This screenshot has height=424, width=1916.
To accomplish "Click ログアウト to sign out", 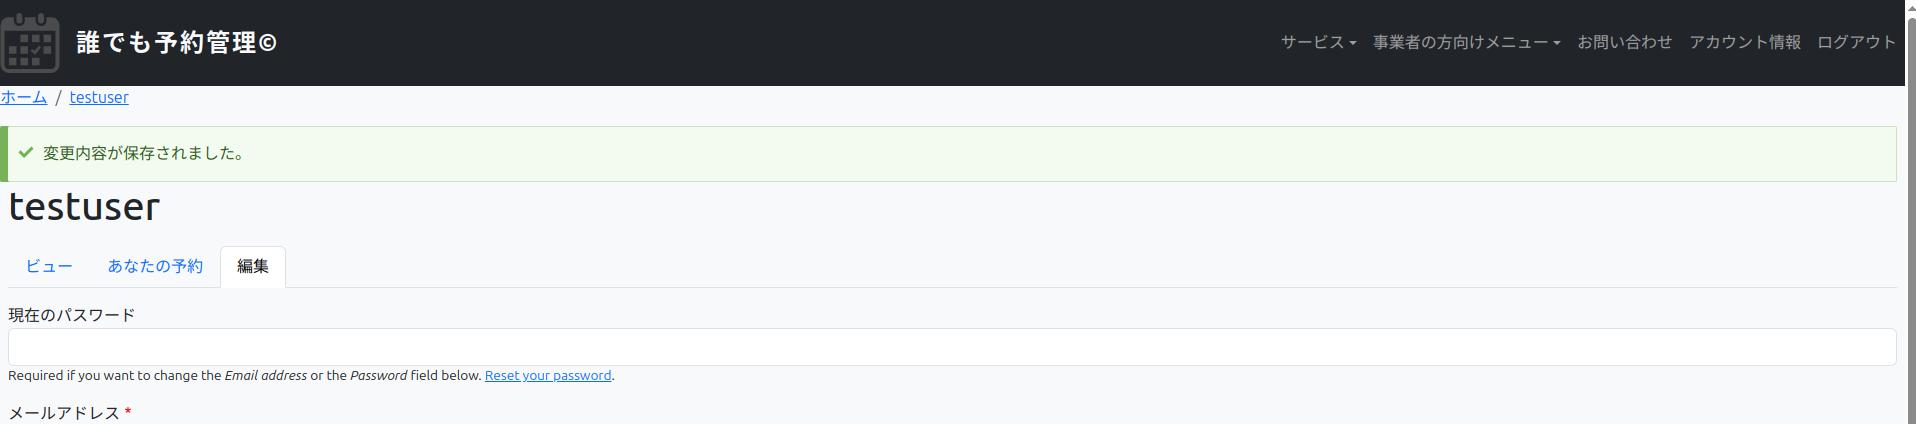I will [x=1855, y=42].
